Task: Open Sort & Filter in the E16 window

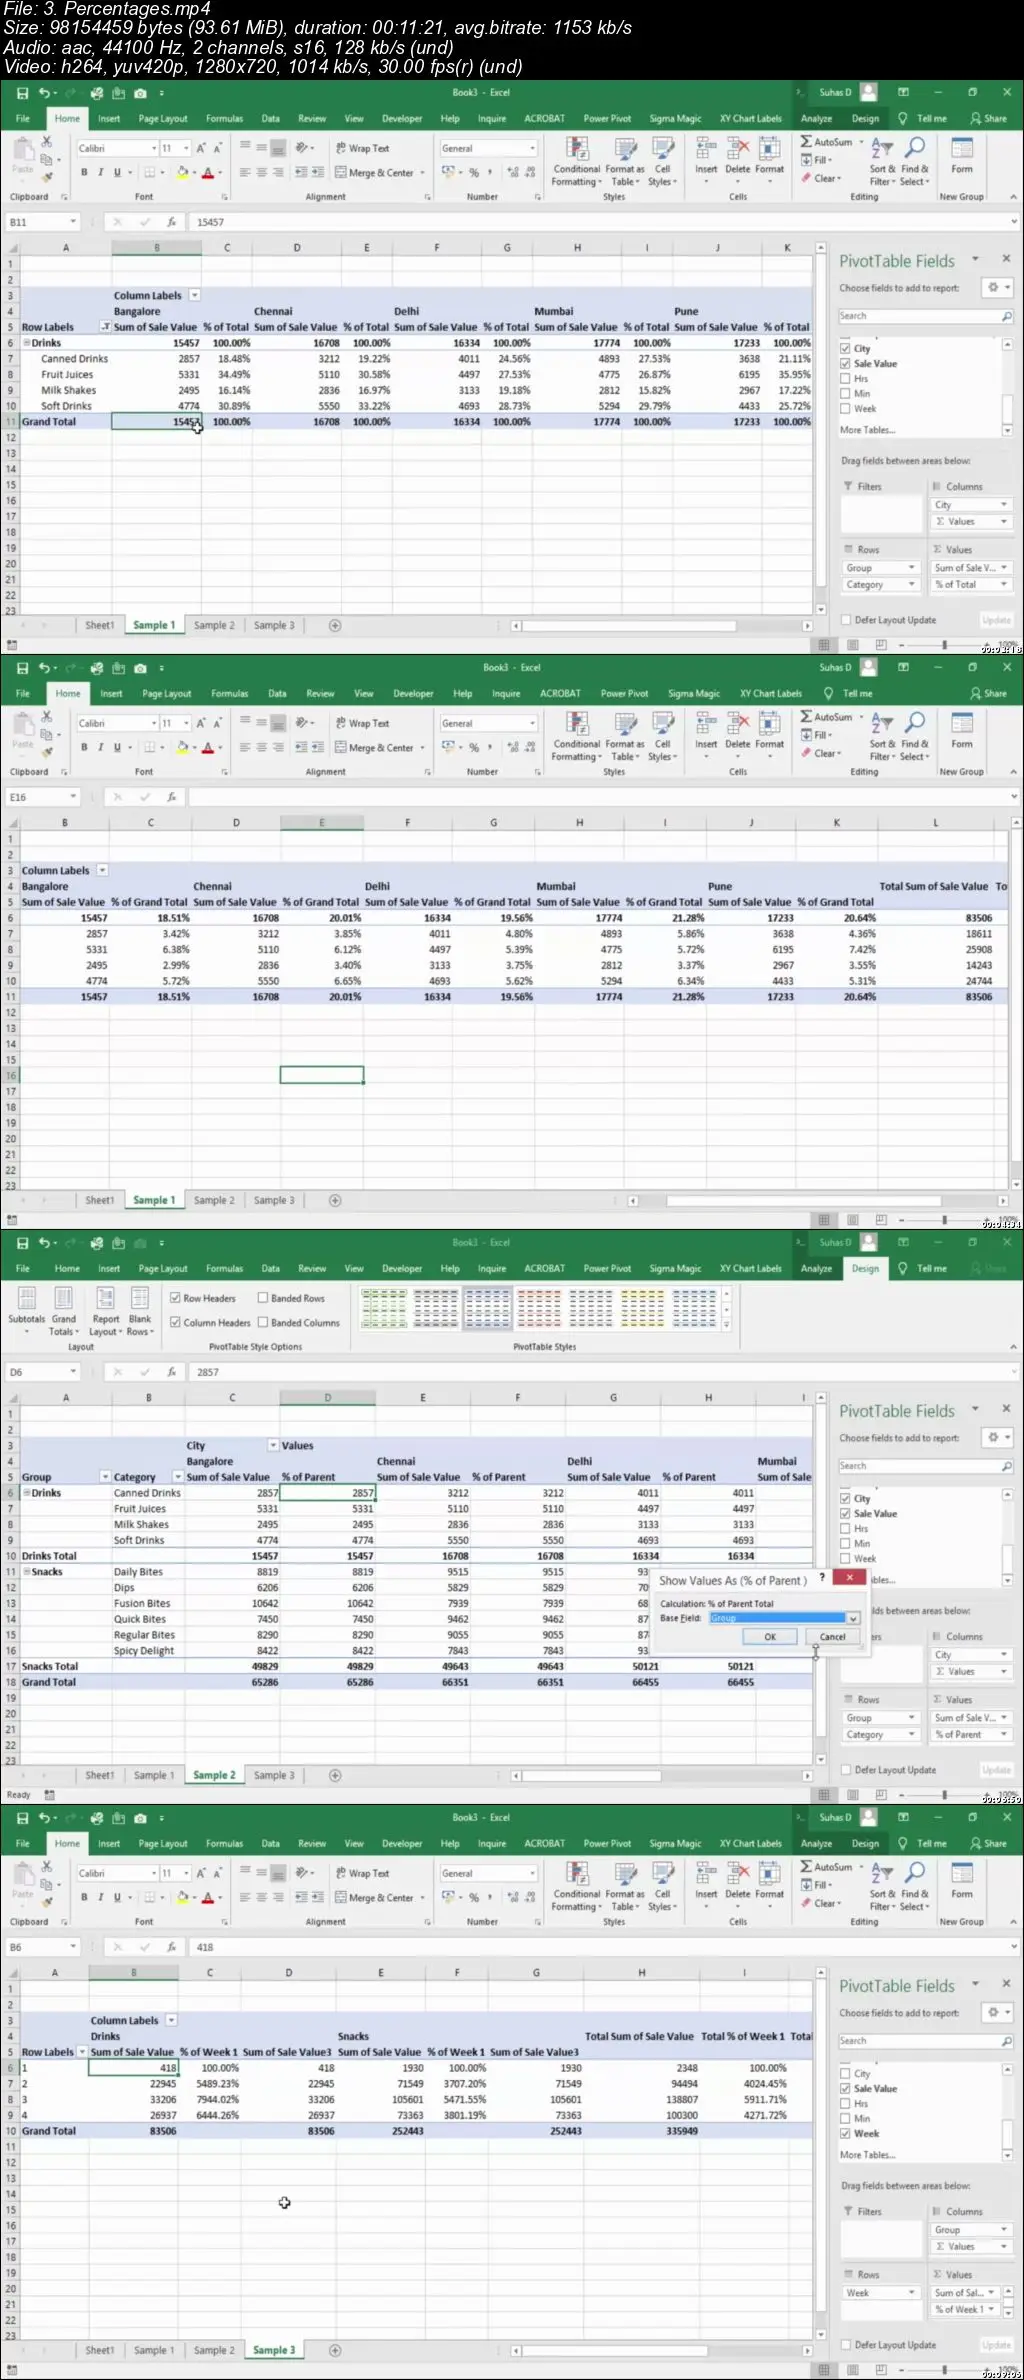Action: coord(883,736)
